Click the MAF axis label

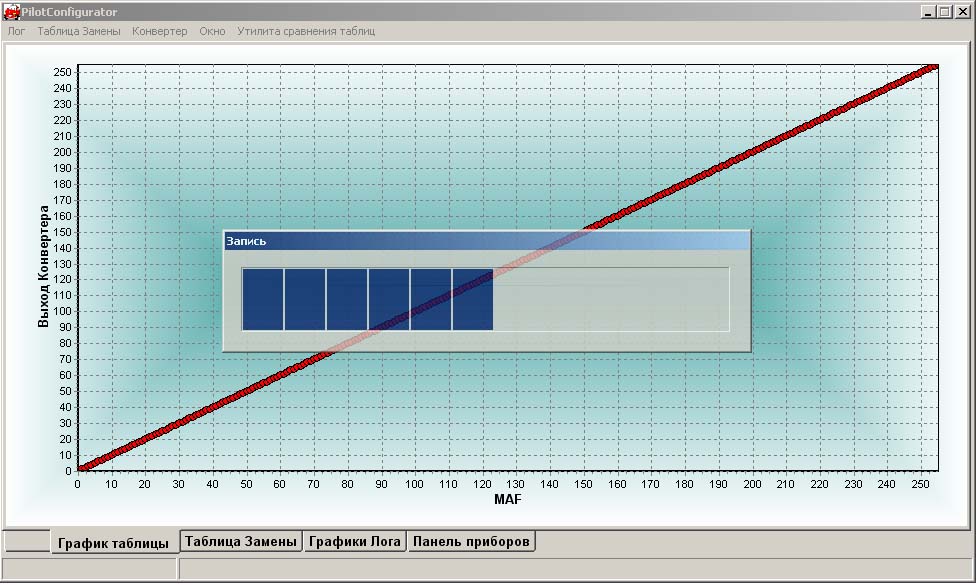pyautogui.click(x=508, y=499)
